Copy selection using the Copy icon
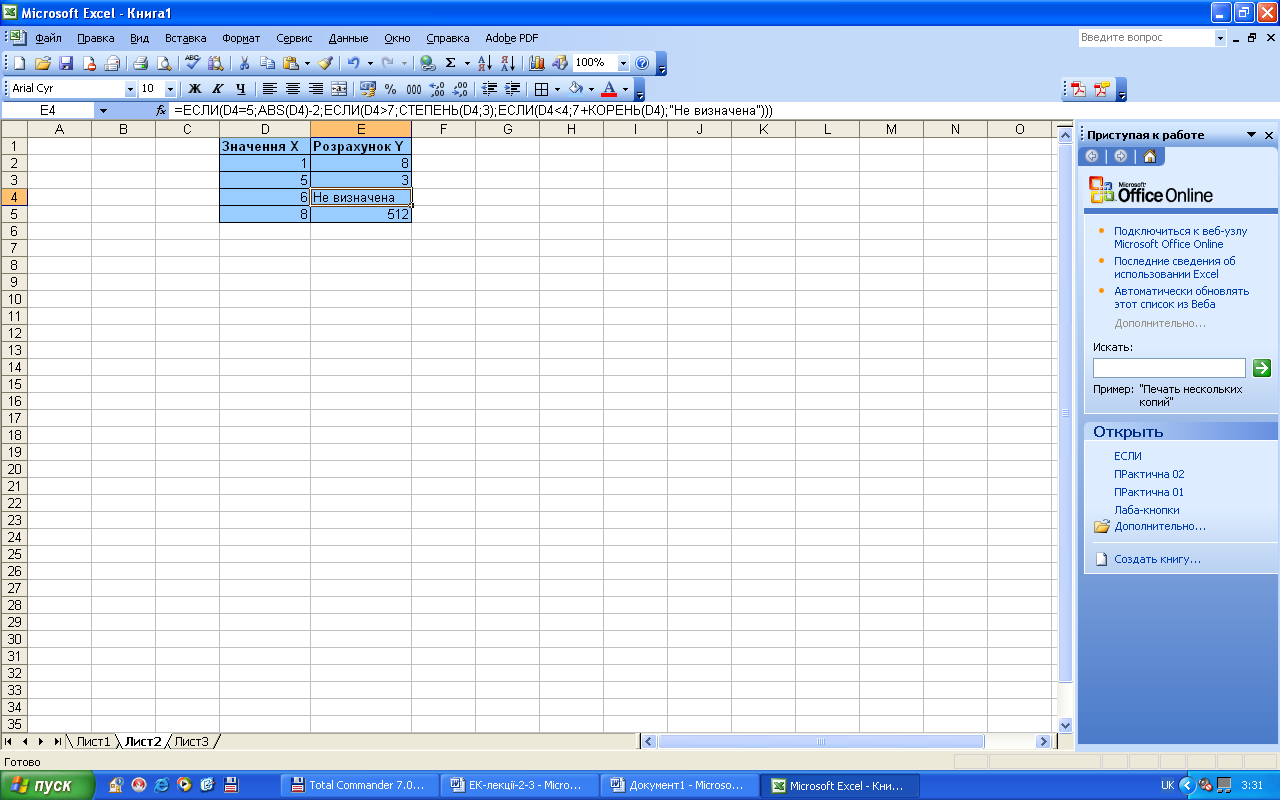Screen dimensions: 1280x800 [x=267, y=63]
